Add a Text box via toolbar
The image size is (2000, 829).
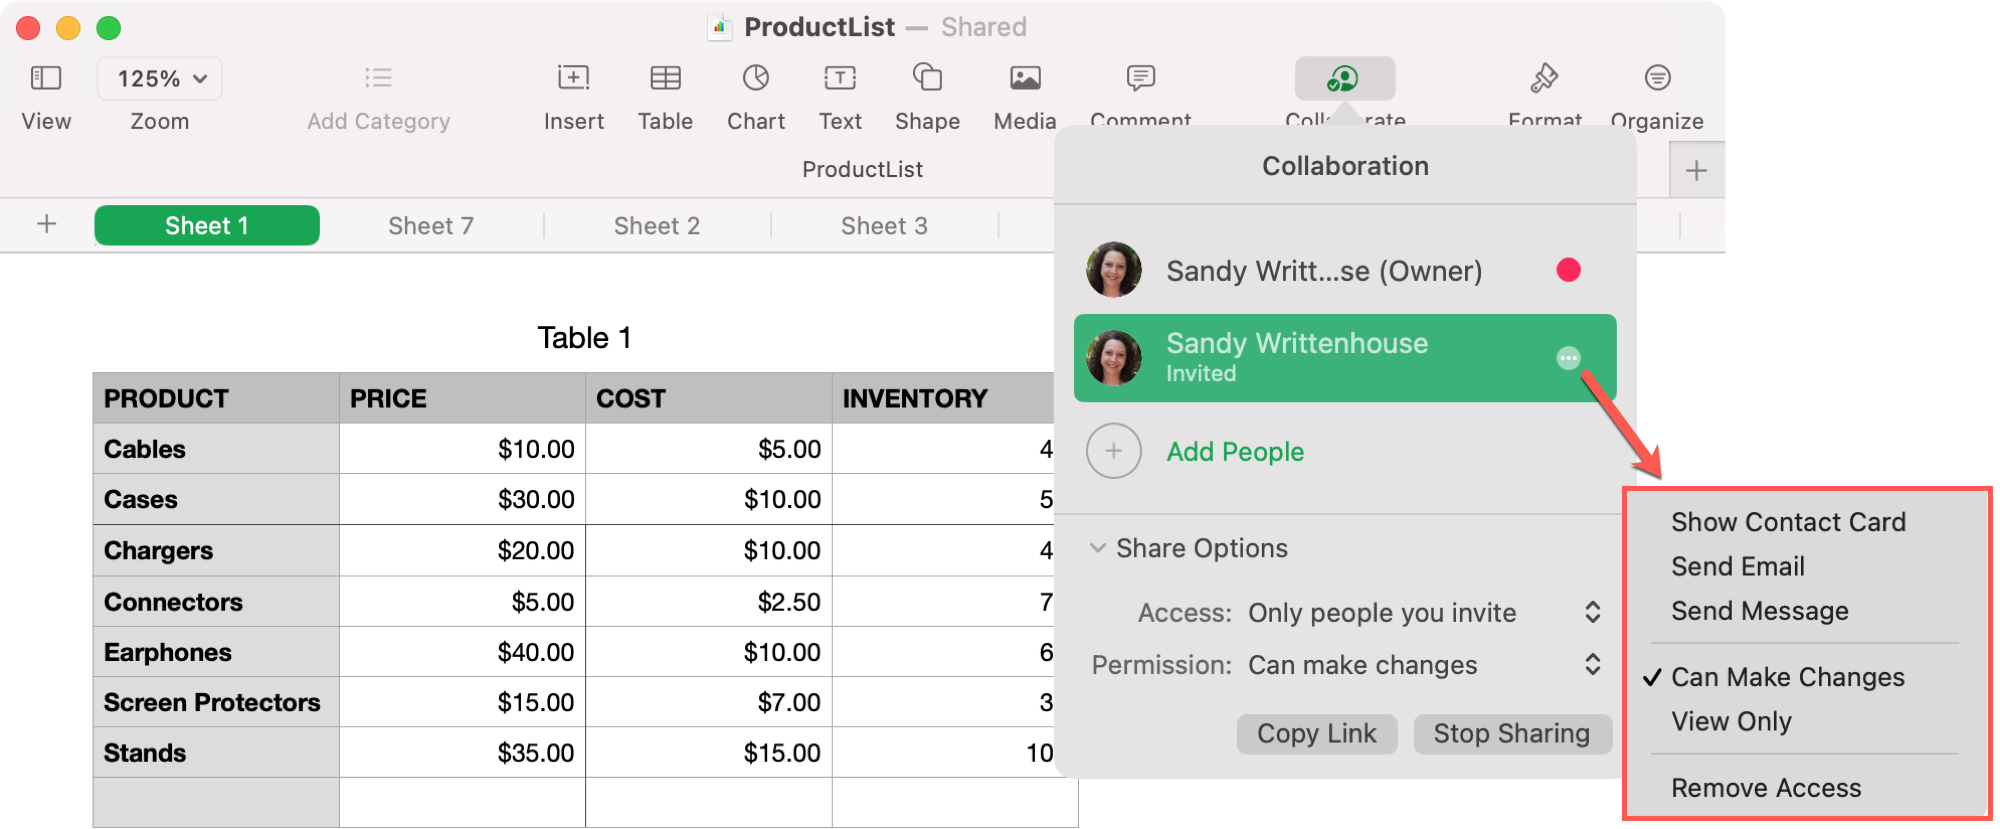(x=839, y=78)
